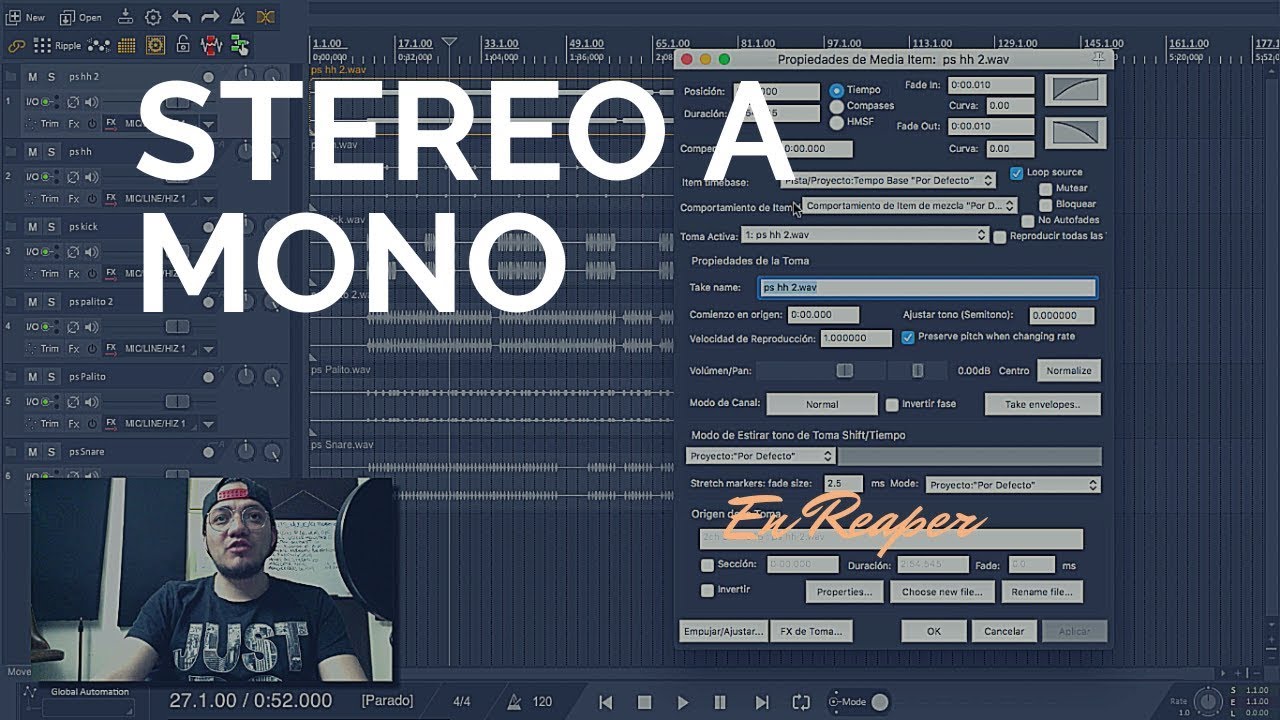Click the Take envelopes button
Screen dimensions: 1280x720
1042,404
